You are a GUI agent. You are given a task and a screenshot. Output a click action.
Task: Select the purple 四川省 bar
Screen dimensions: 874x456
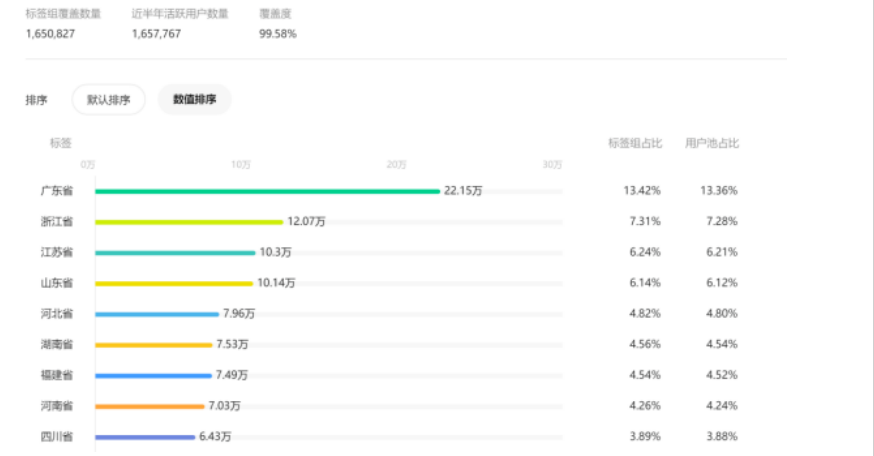[x=145, y=437]
